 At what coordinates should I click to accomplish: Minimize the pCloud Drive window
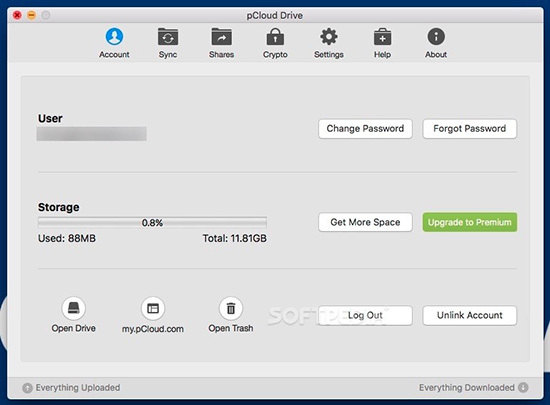tap(32, 15)
